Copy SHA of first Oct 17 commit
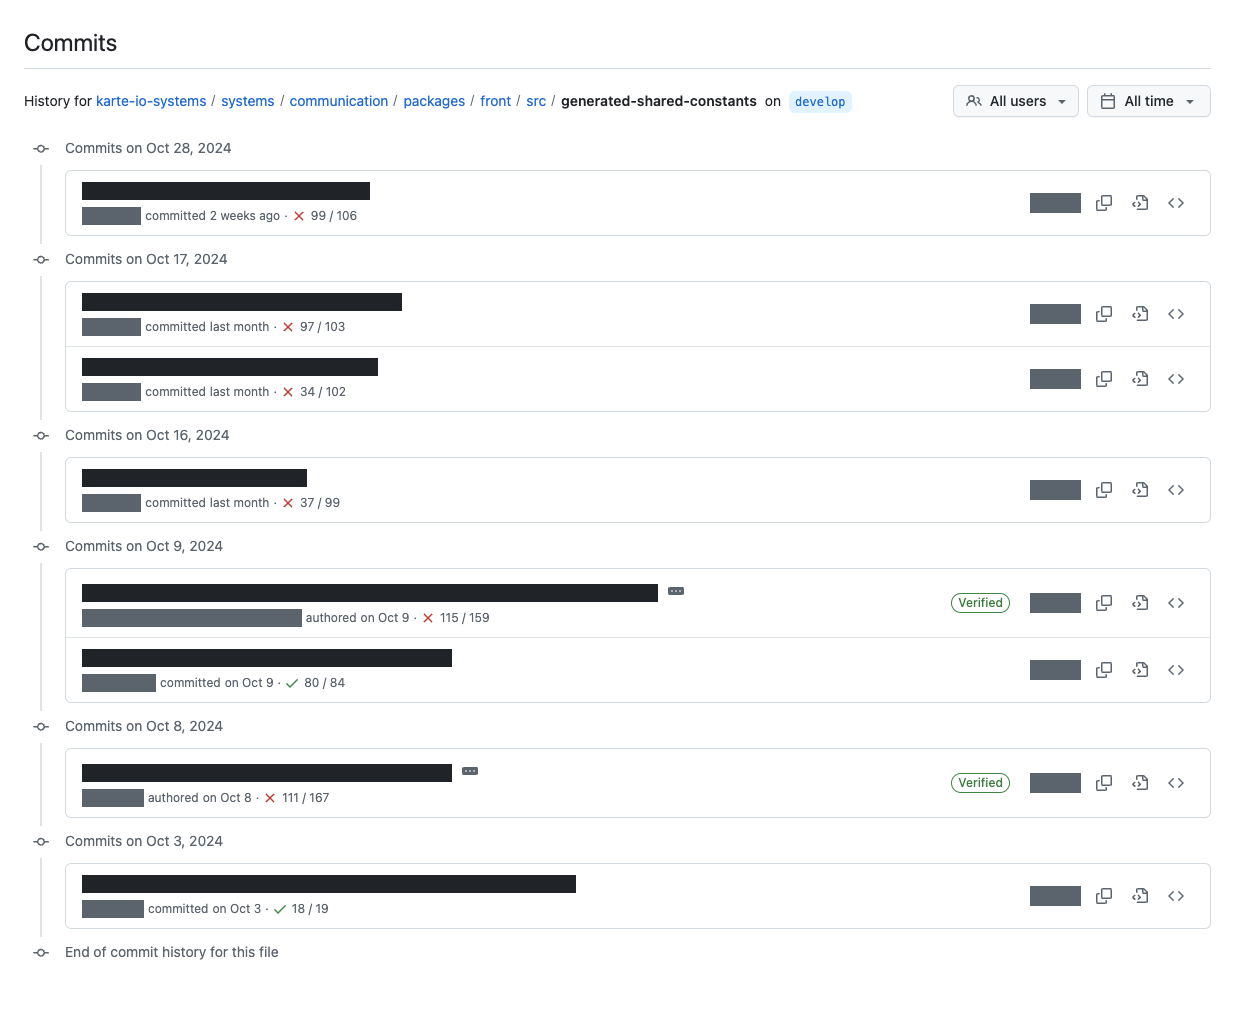This screenshot has height=1009, width=1234. [x=1104, y=314]
